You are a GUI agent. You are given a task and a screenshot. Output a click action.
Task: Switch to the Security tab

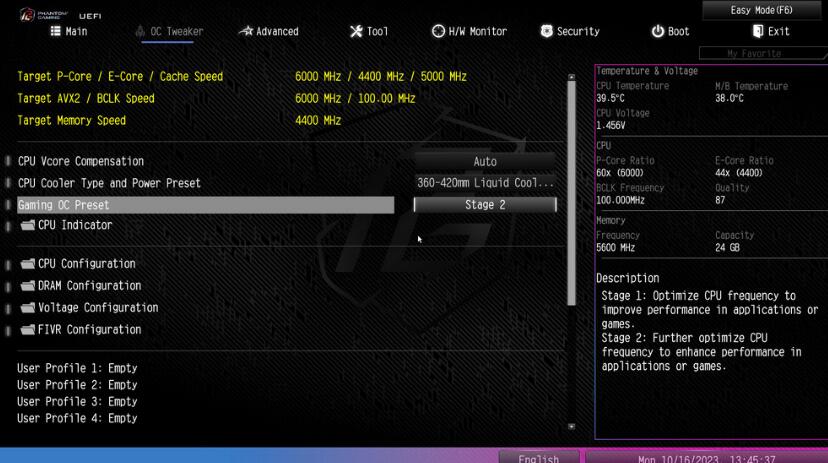(570, 32)
